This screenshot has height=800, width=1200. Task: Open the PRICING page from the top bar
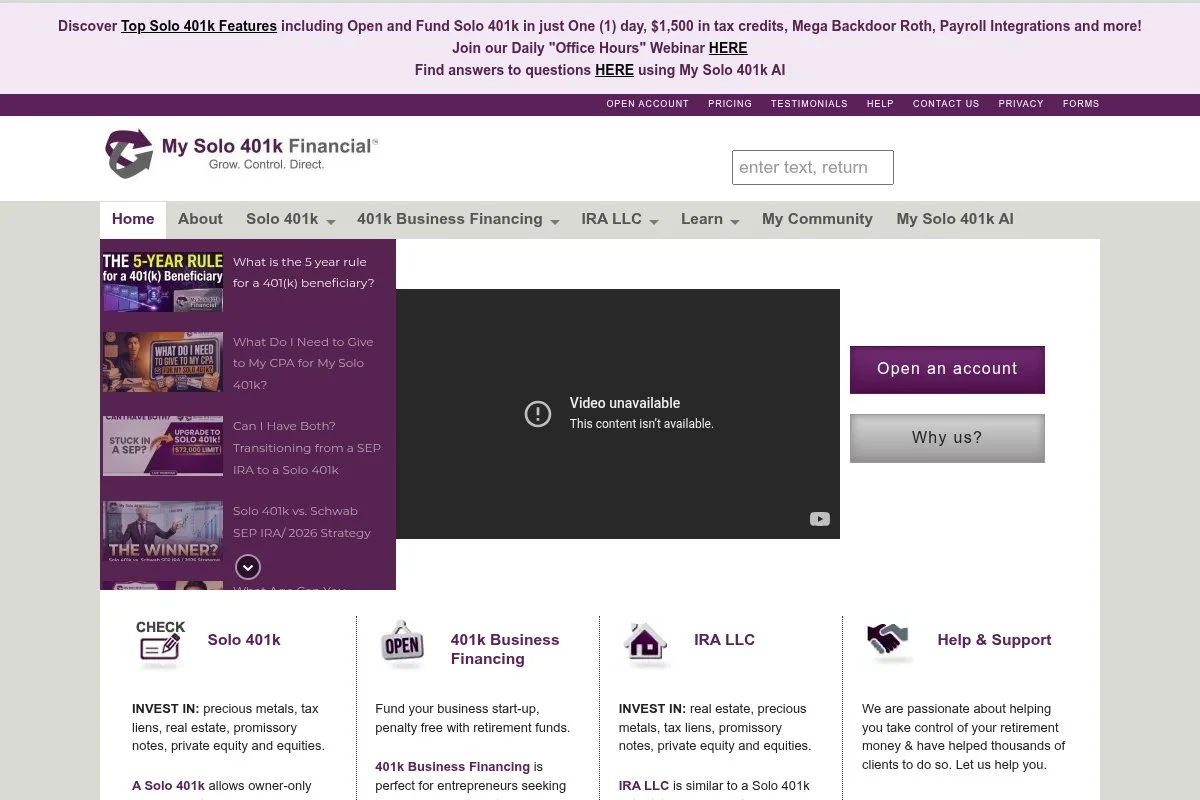[730, 103]
